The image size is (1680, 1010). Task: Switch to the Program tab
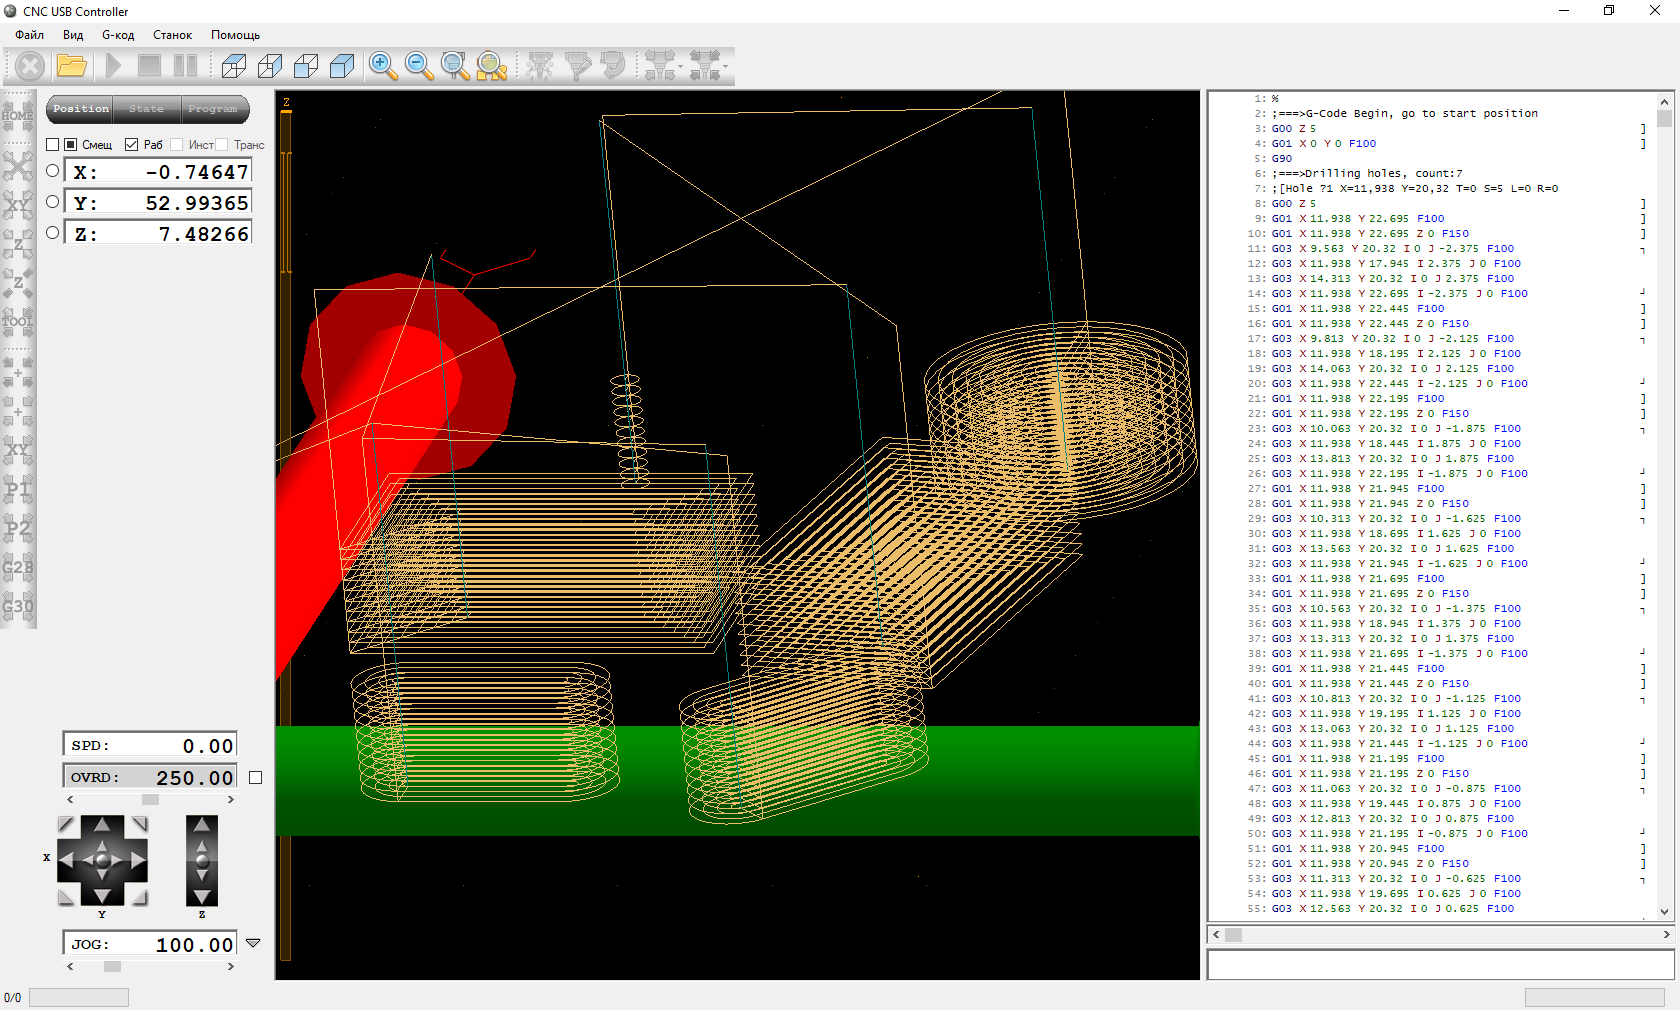(x=213, y=109)
